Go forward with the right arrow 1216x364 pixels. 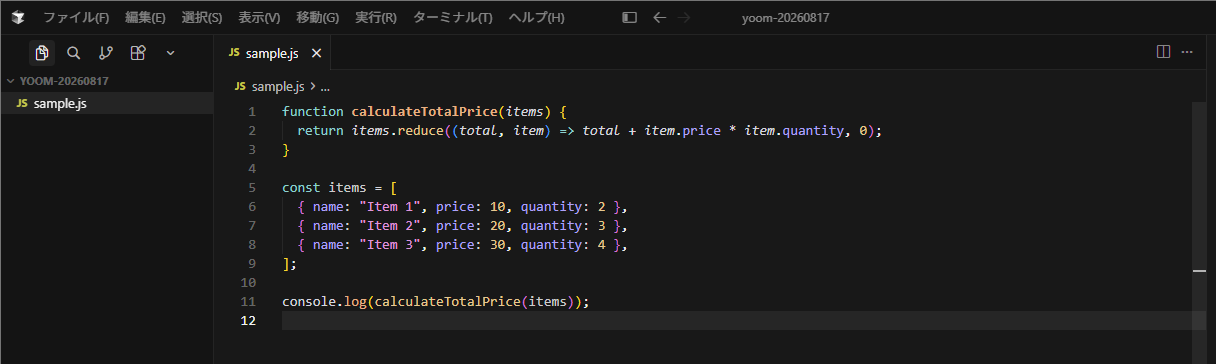click(684, 18)
